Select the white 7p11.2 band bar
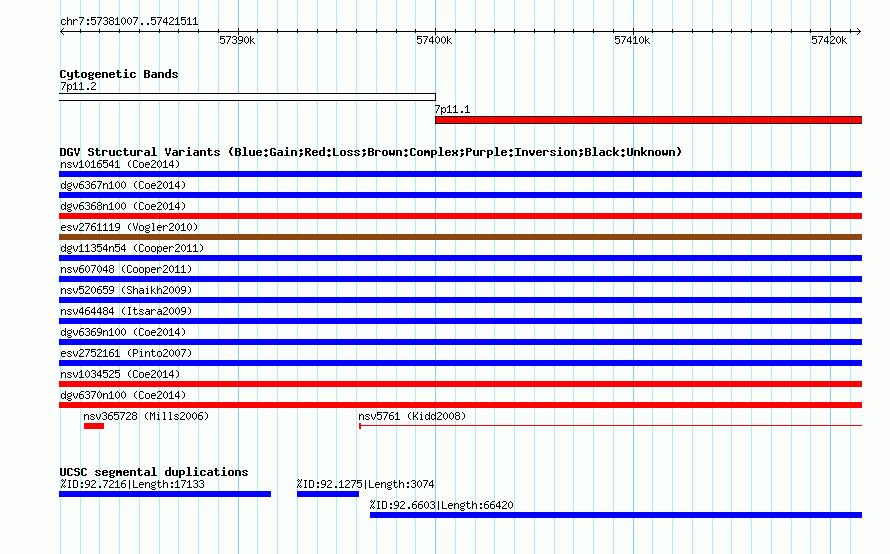The height and width of the screenshot is (554, 890). 247,97
